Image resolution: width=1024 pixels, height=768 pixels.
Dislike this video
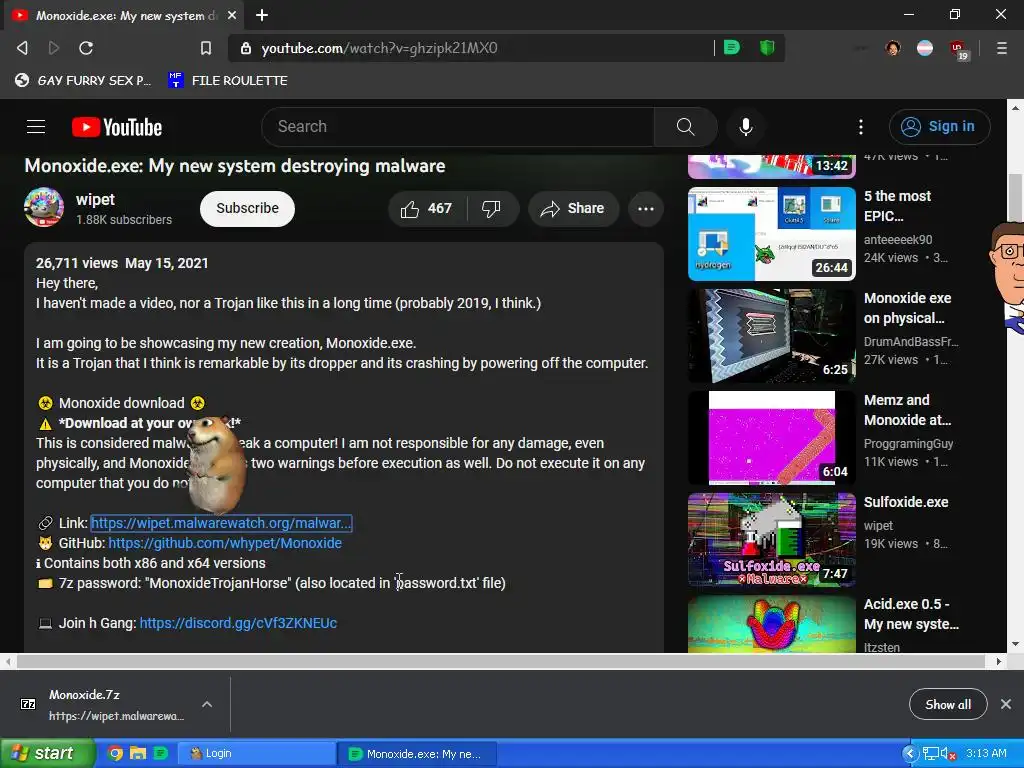(492, 209)
